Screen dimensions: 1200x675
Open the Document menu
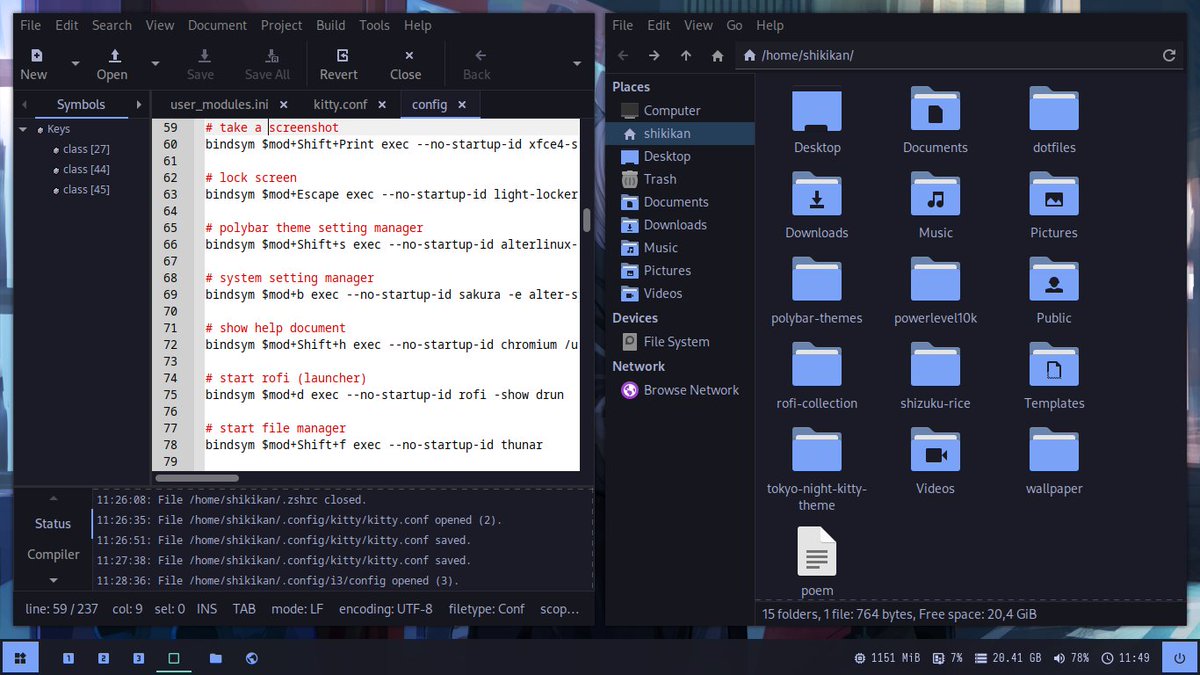point(217,25)
